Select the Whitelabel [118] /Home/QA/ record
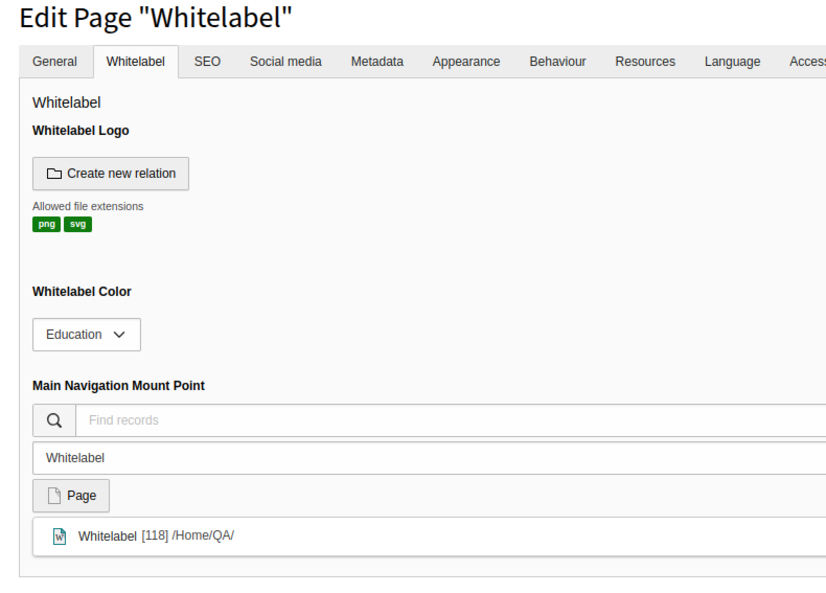The image size is (826, 593). pyautogui.click(x=429, y=536)
